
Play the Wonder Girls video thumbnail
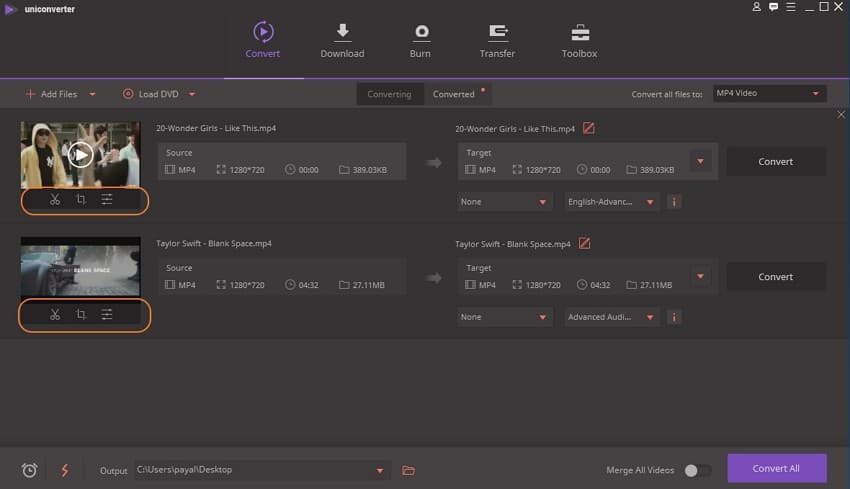(81, 154)
